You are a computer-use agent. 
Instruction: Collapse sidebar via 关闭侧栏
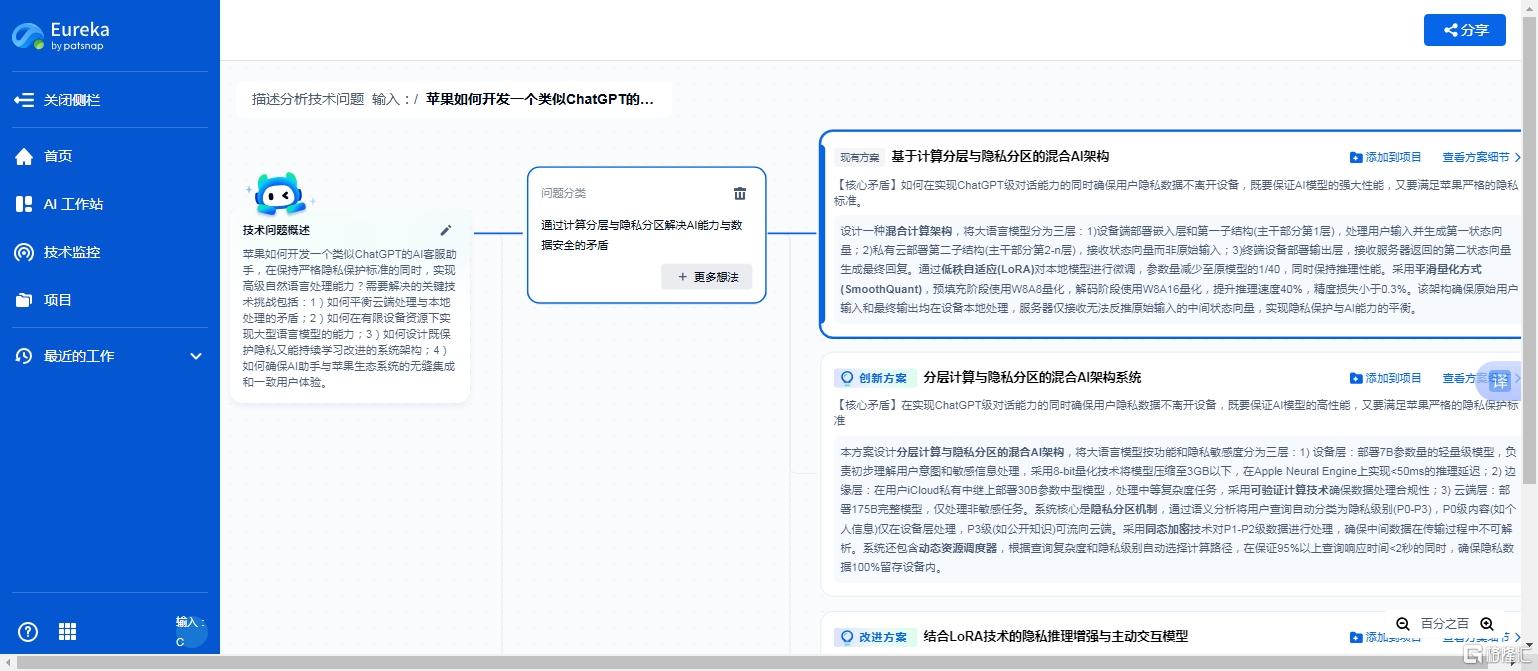(57, 100)
